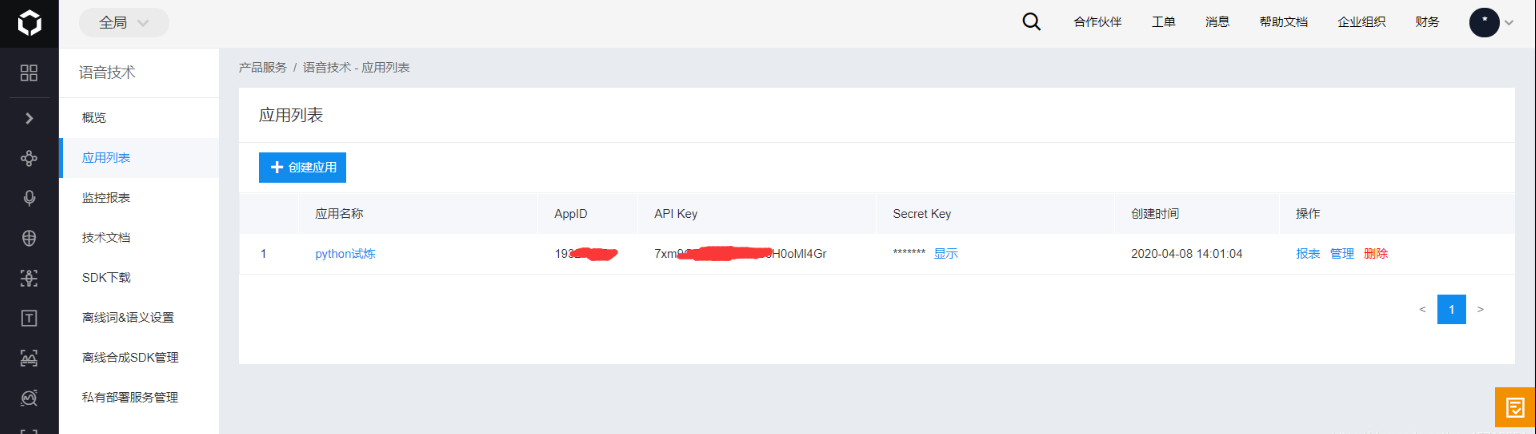Click 删除 to delete python试炼 app
This screenshot has height=434, width=1536.
pyautogui.click(x=1376, y=254)
